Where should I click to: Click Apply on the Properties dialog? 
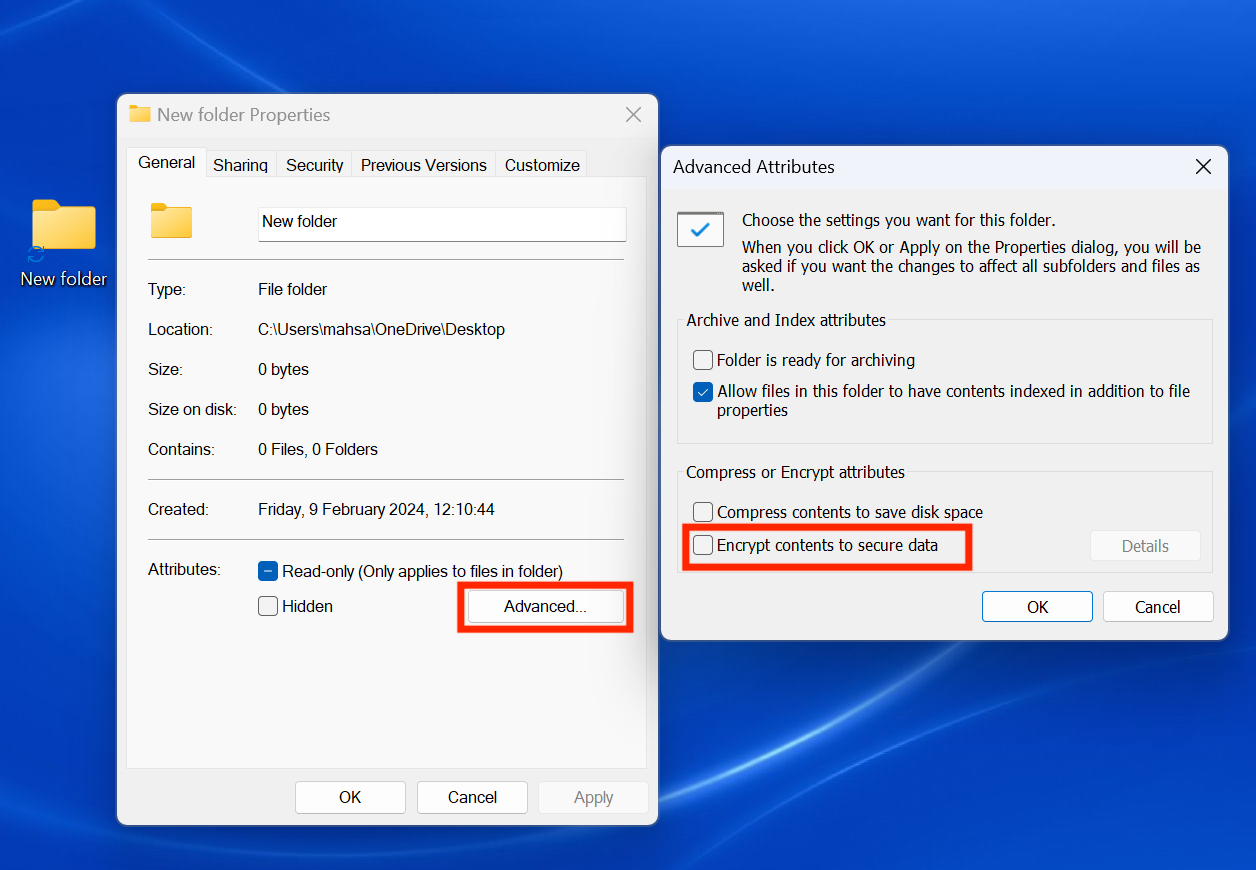(x=593, y=797)
